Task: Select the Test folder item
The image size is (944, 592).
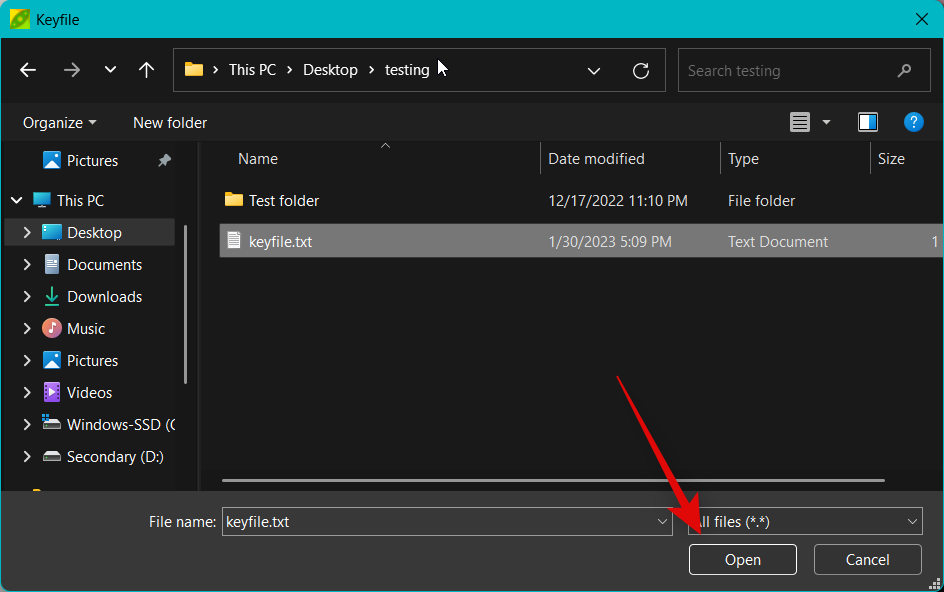Action: point(284,200)
